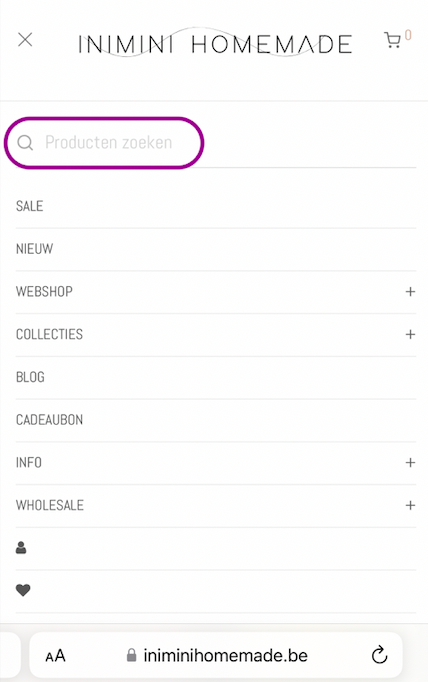The width and height of the screenshot is (428, 682).
Task: Open the CADEAUBON link
Action: coord(49,420)
